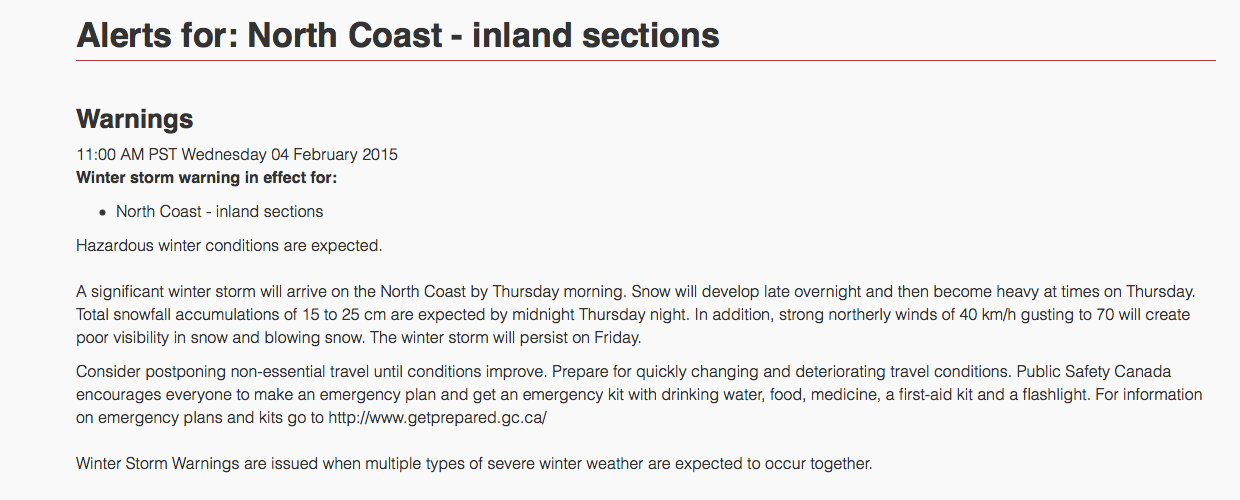Click the 'Alerts for: North Coast' page heading
Viewport: 1240px width, 500px height.
[x=398, y=35]
